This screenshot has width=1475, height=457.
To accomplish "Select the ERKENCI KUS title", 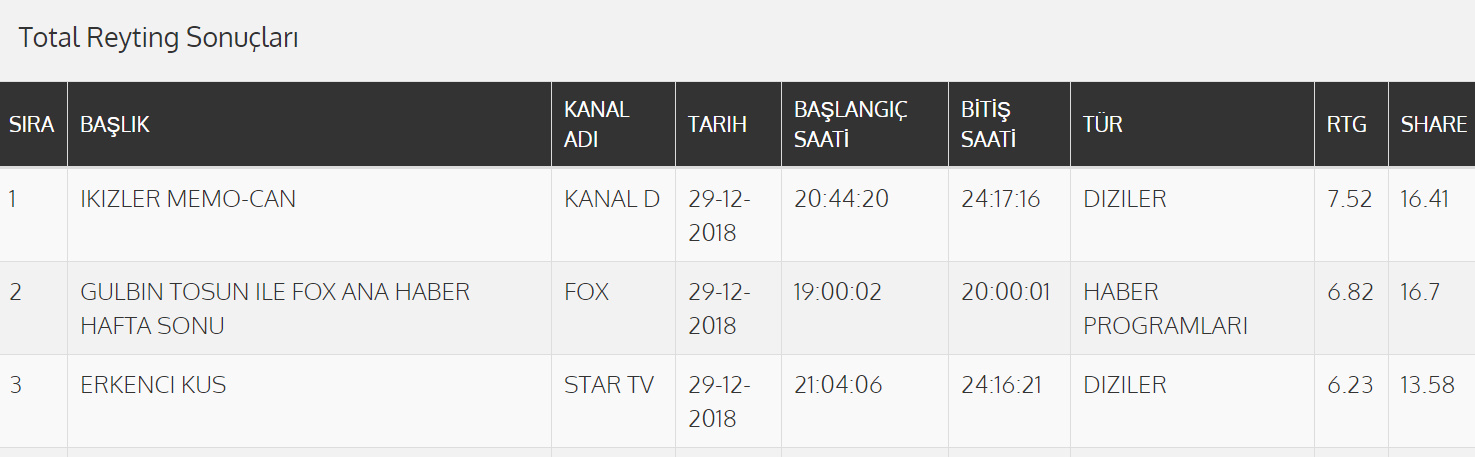I will click(153, 385).
